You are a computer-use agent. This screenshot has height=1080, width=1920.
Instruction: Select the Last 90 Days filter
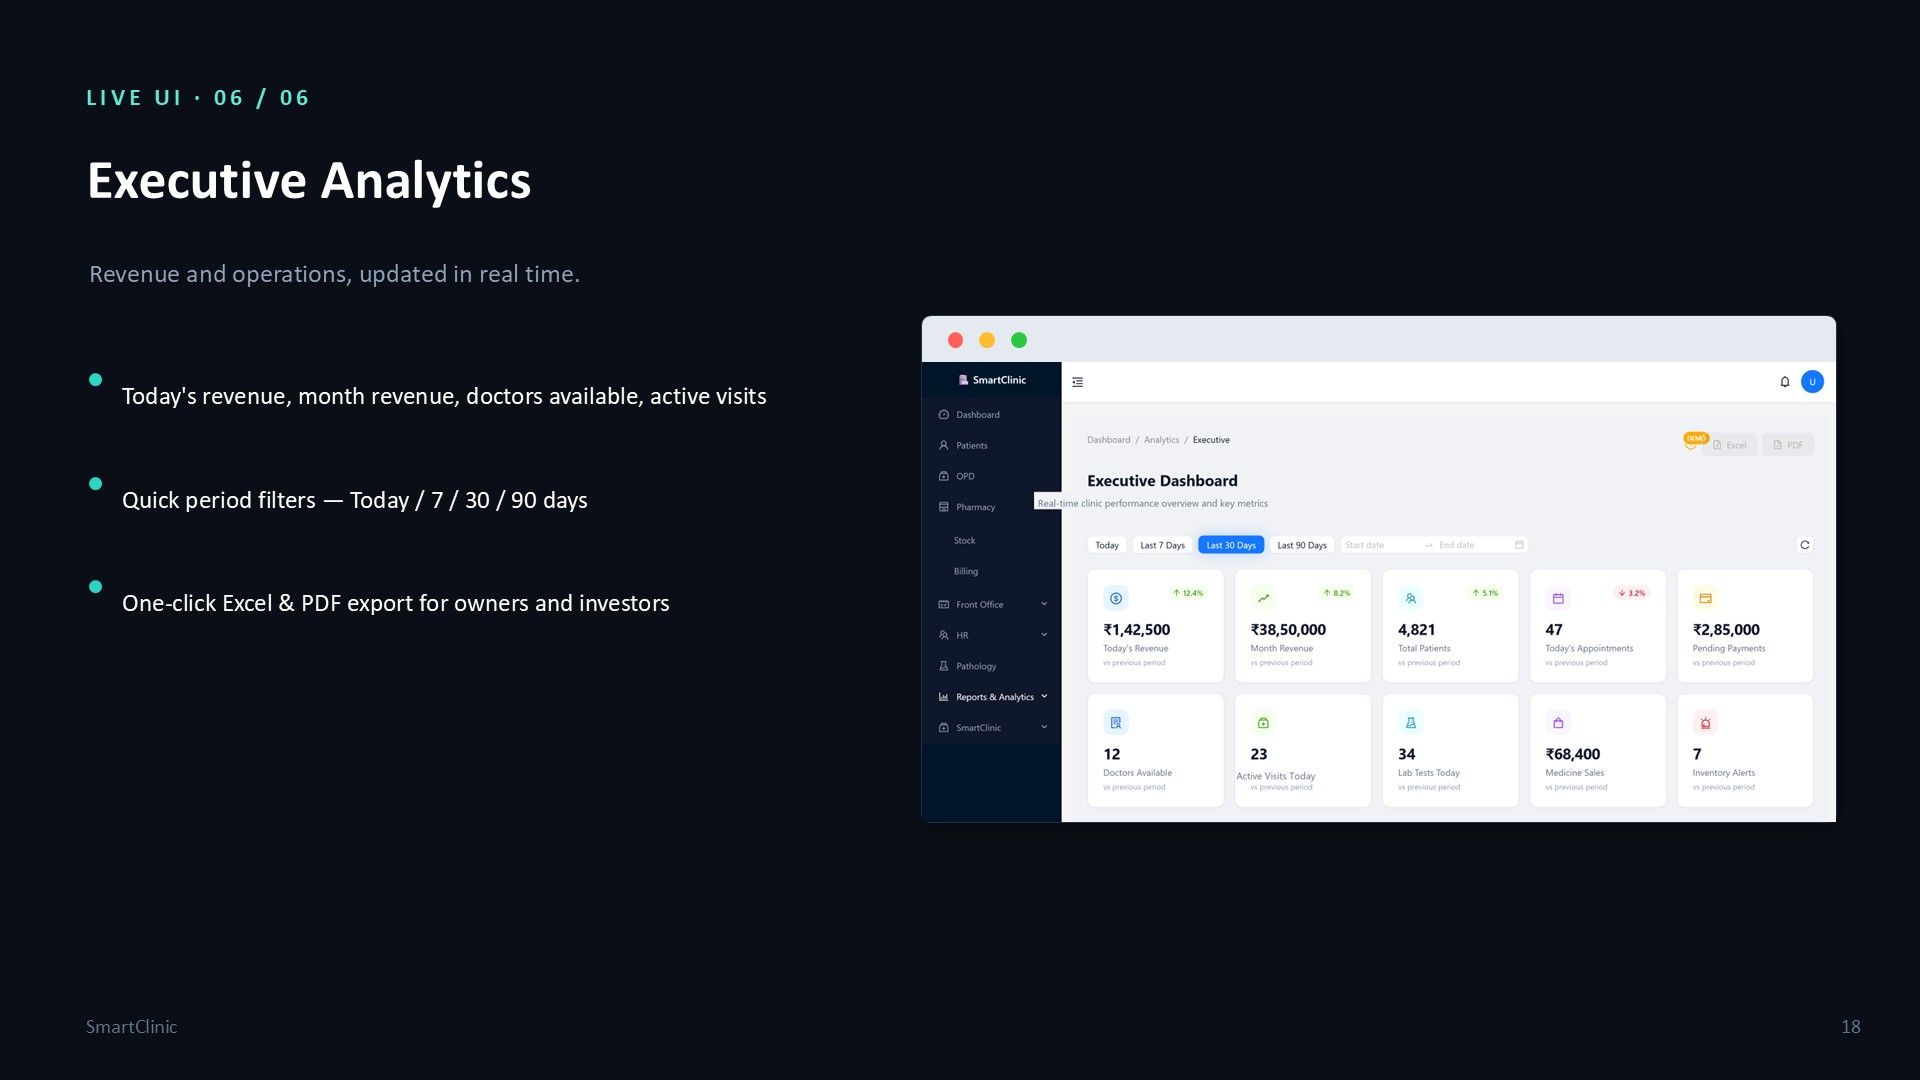[1302, 545]
